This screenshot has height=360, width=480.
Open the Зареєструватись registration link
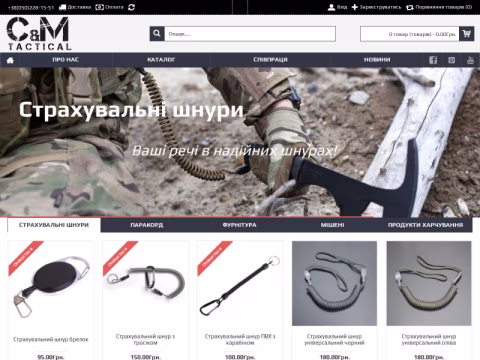pyautogui.click(x=376, y=7)
